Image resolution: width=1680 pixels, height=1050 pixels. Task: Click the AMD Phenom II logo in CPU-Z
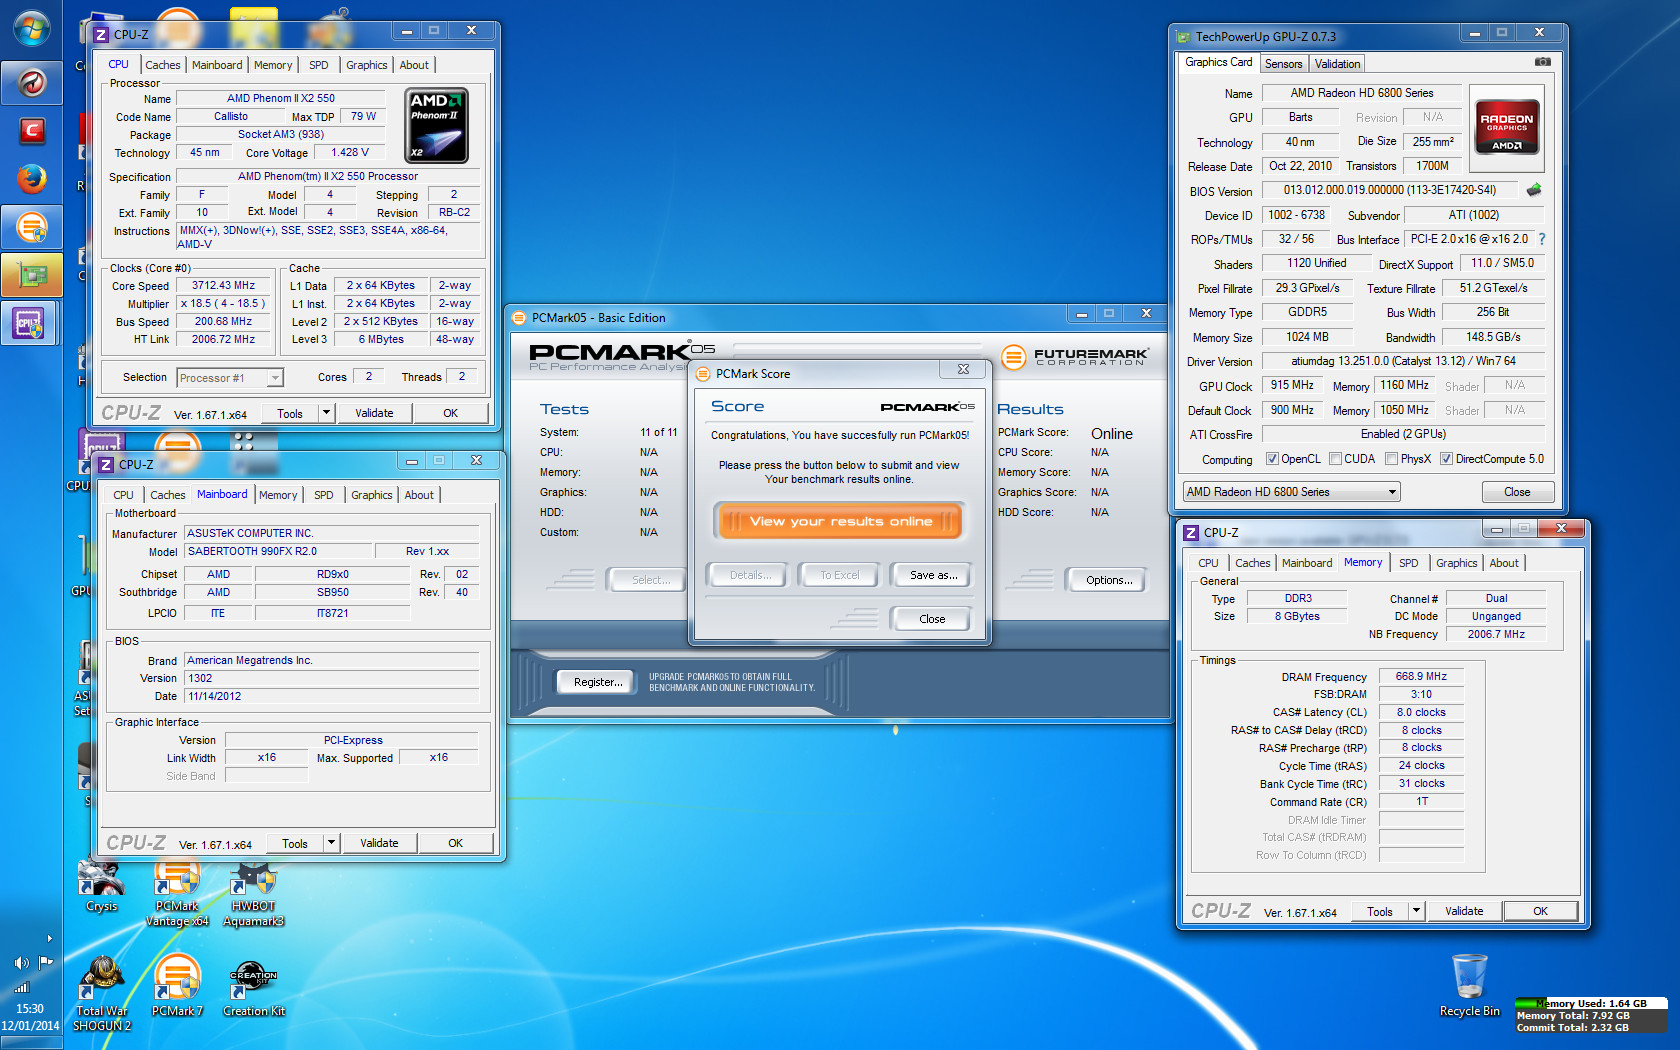tap(437, 126)
